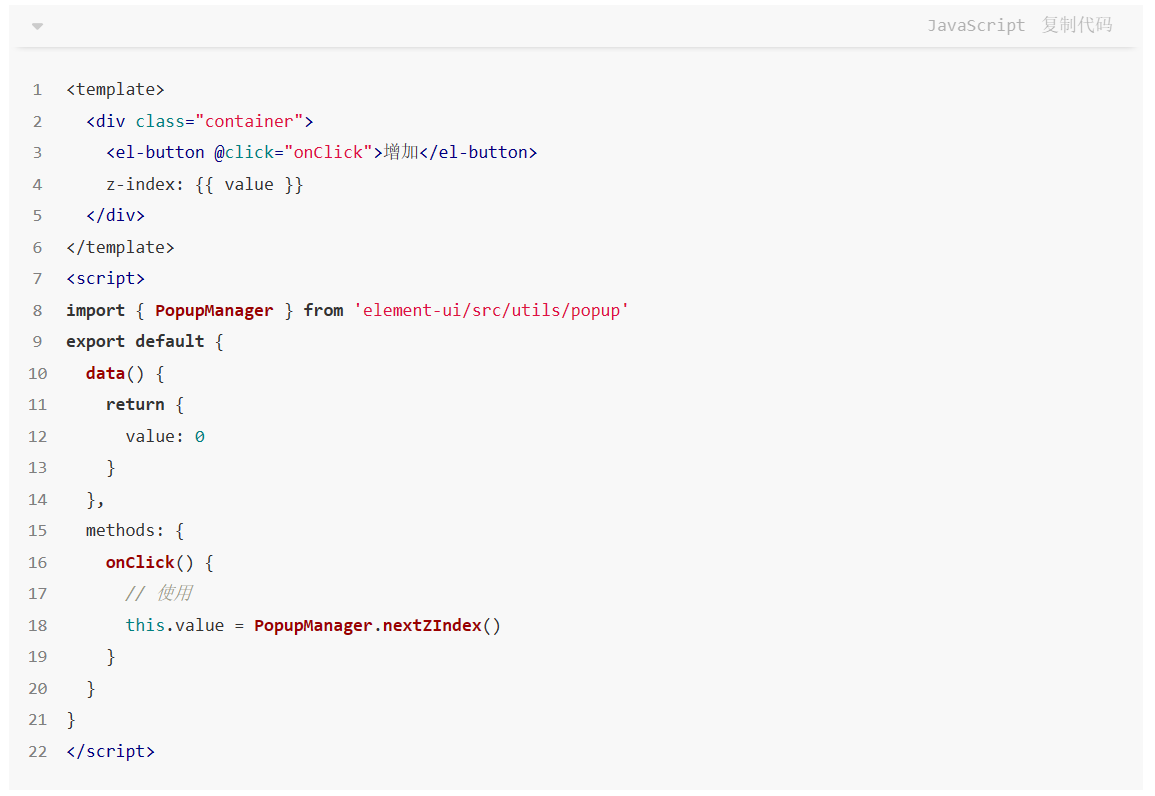The image size is (1155, 796).
Task: Click line number 13 in the gutter
Action: pos(38,468)
